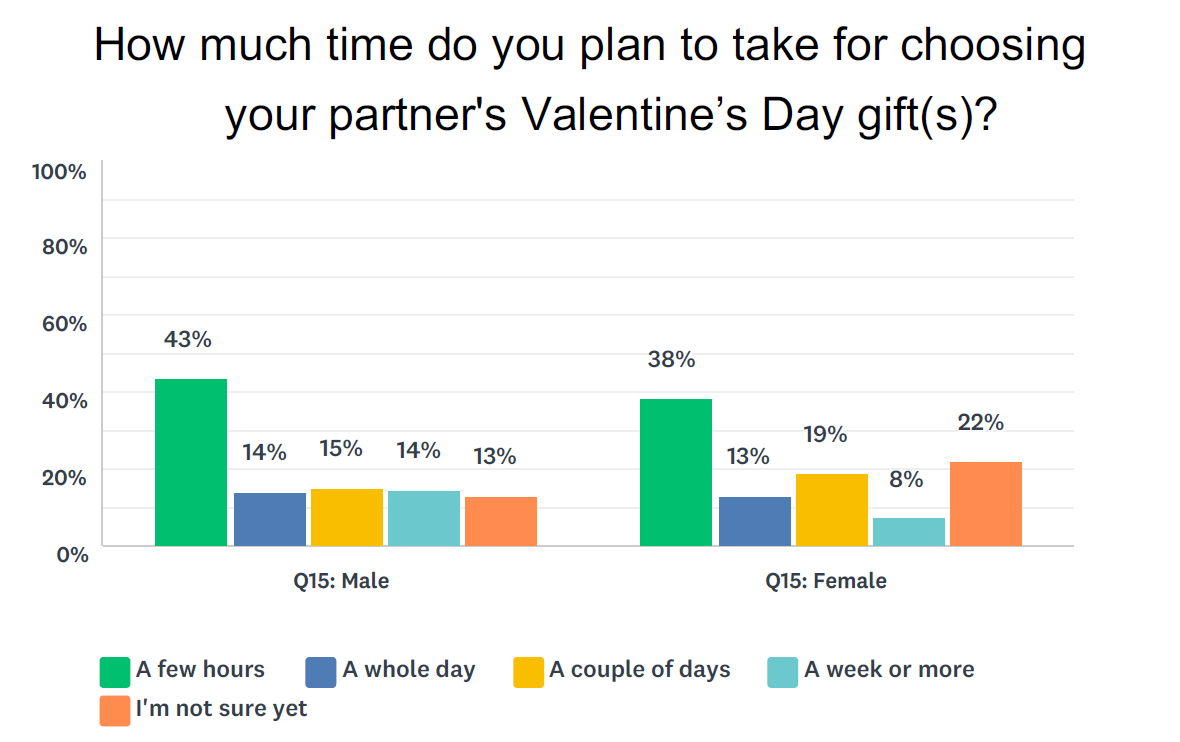This screenshot has width=1180, height=742.
Task: Click the chart title text
Action: 590,81
